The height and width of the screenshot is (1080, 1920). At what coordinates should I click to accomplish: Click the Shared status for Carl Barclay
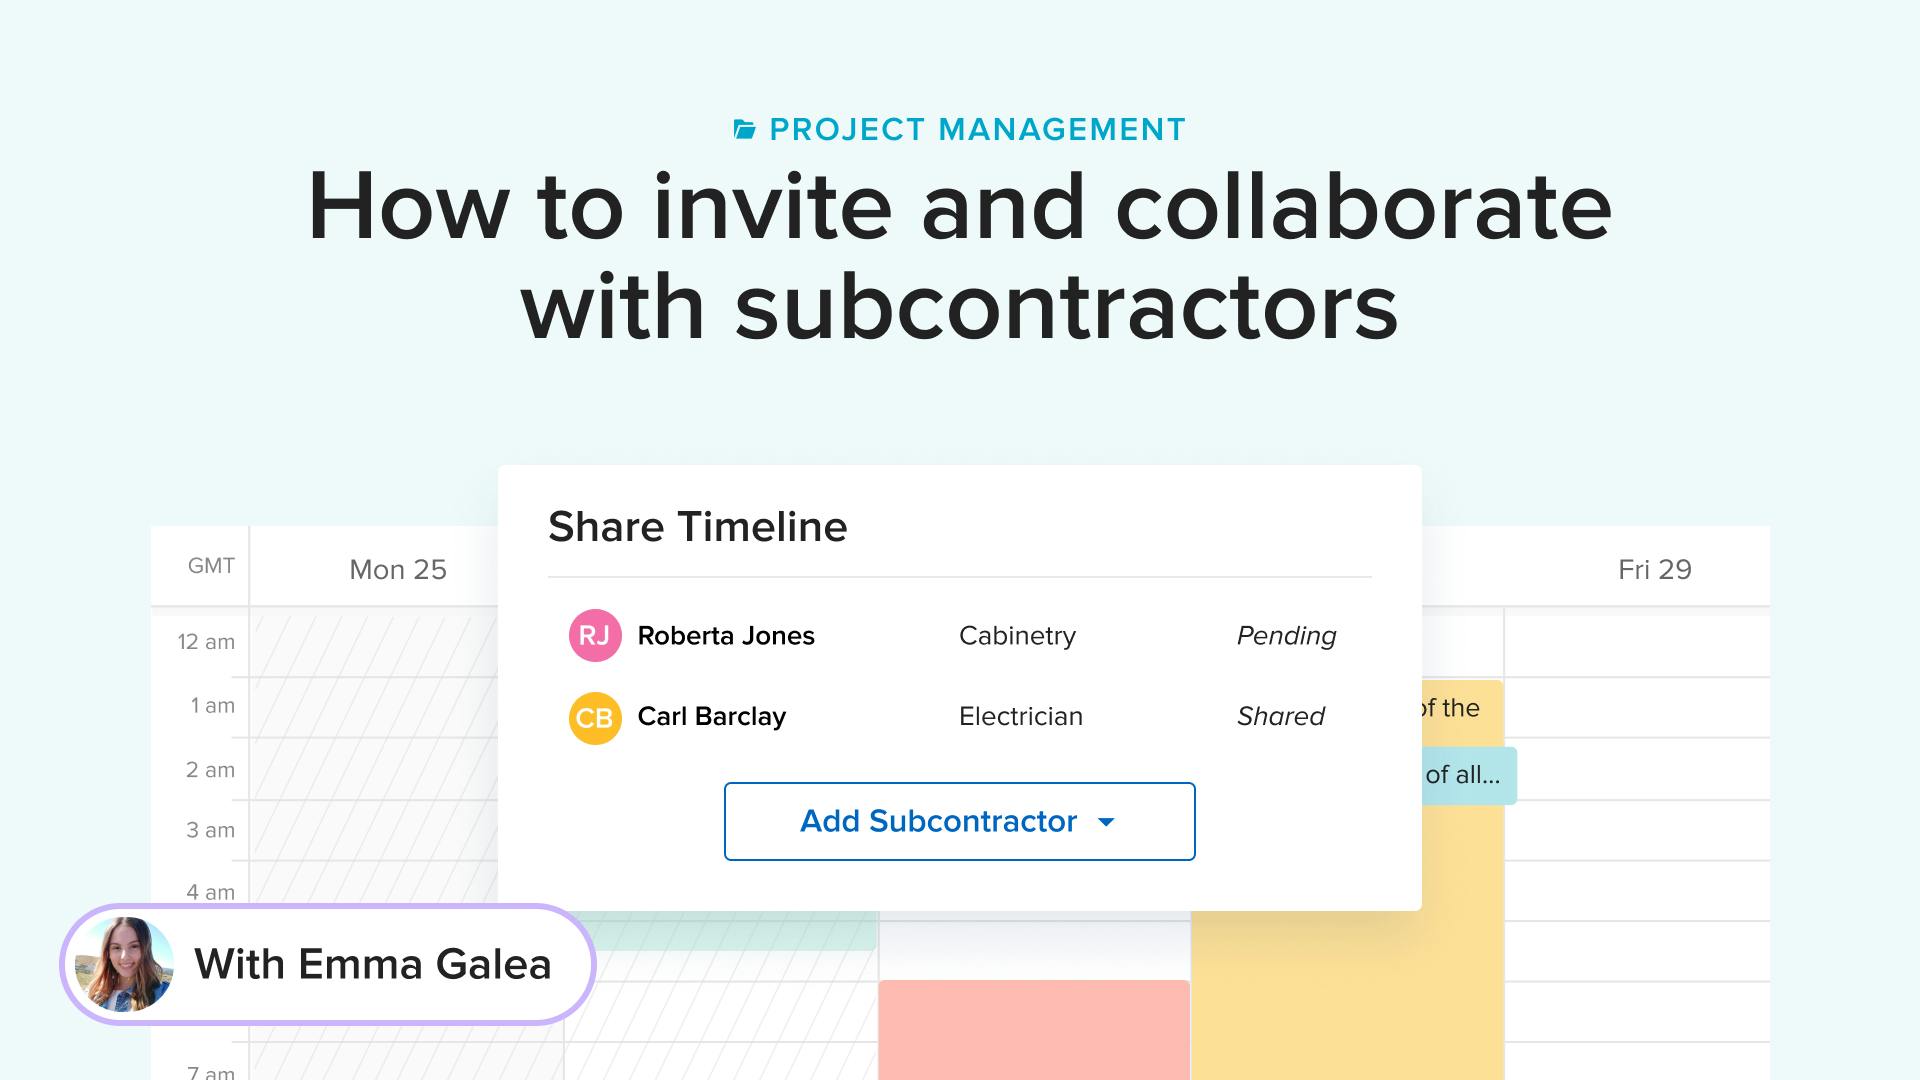coord(1280,716)
